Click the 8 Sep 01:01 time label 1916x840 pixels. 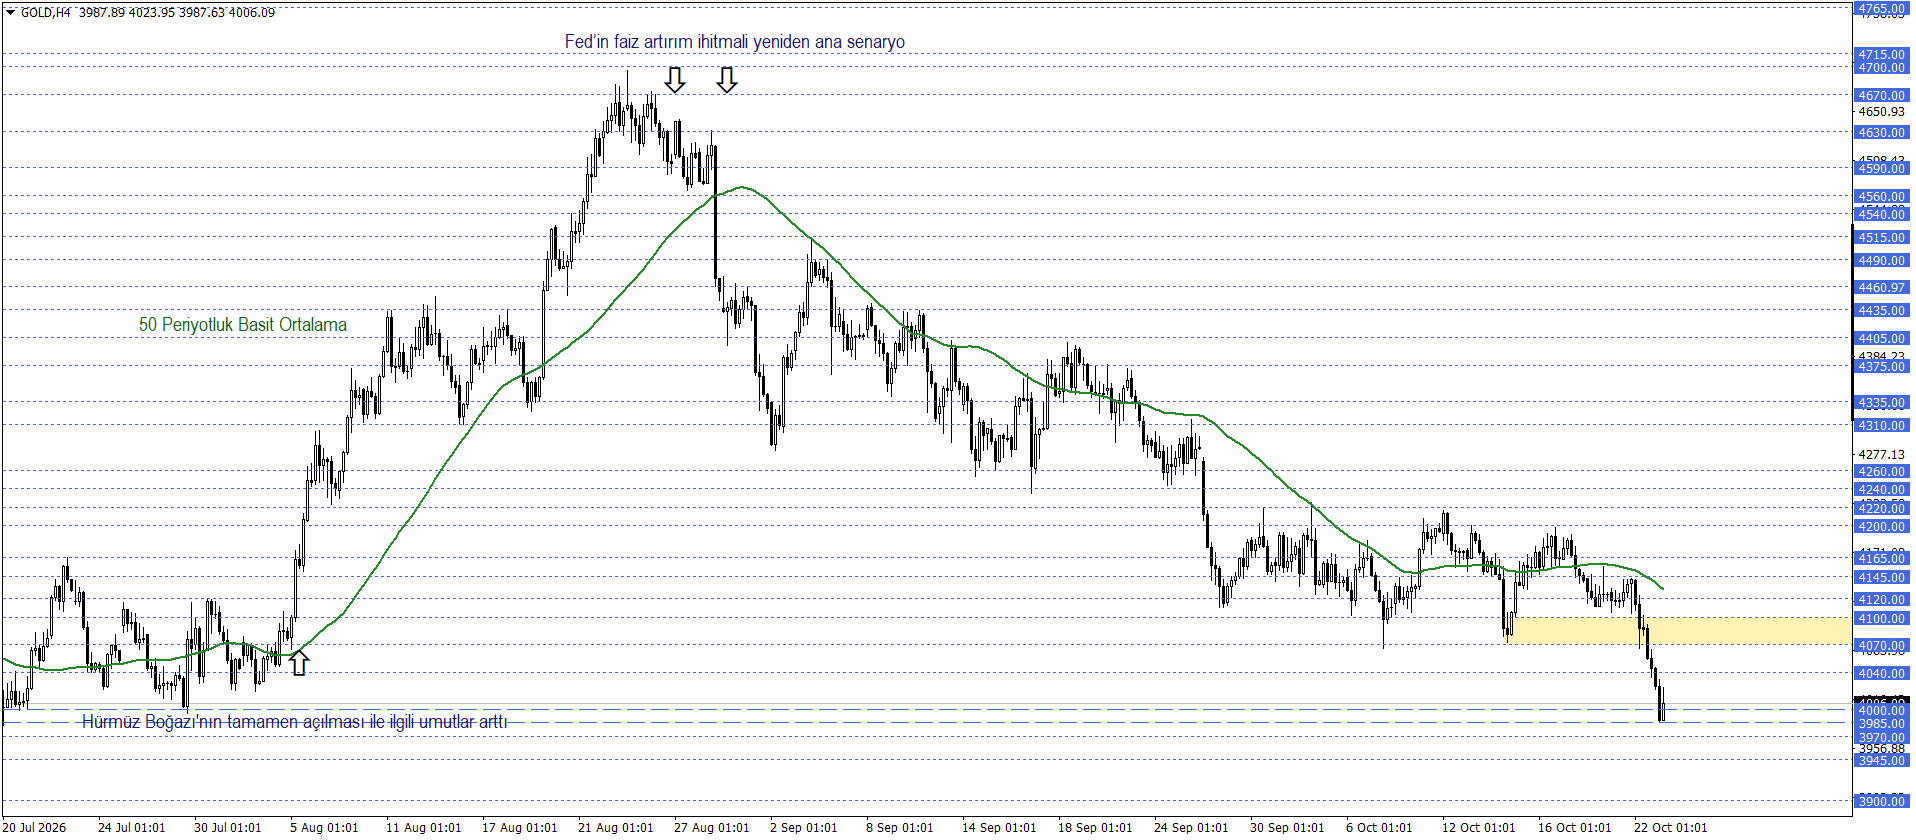pyautogui.click(x=900, y=827)
